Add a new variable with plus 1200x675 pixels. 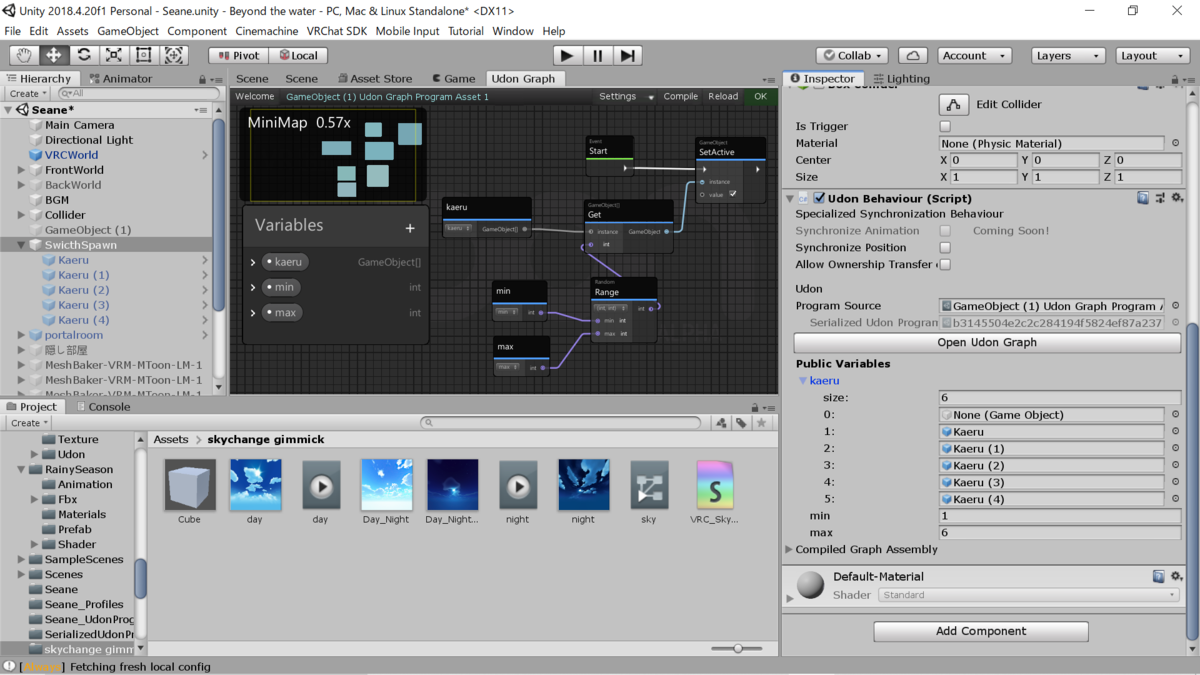click(x=410, y=228)
